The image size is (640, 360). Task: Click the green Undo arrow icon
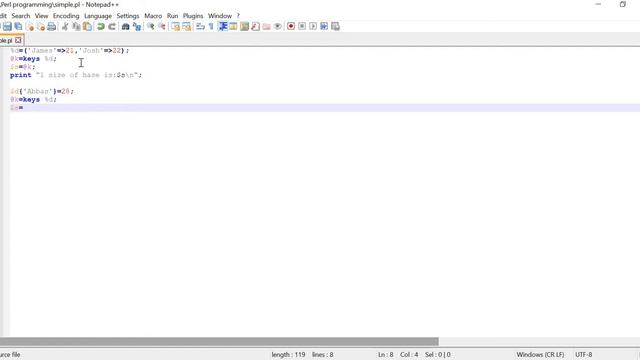tap(101, 27)
